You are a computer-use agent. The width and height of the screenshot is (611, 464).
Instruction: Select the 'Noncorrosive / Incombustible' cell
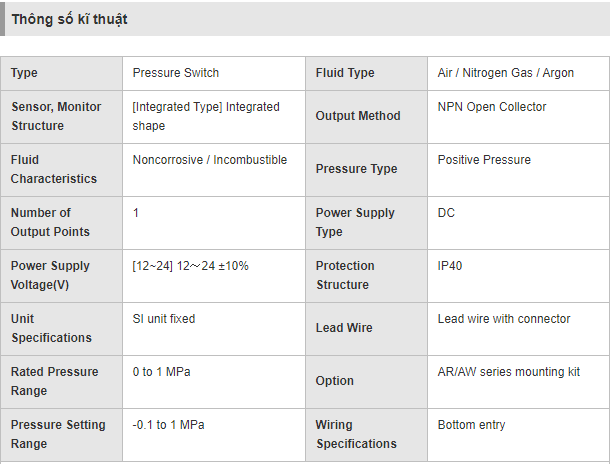click(214, 170)
